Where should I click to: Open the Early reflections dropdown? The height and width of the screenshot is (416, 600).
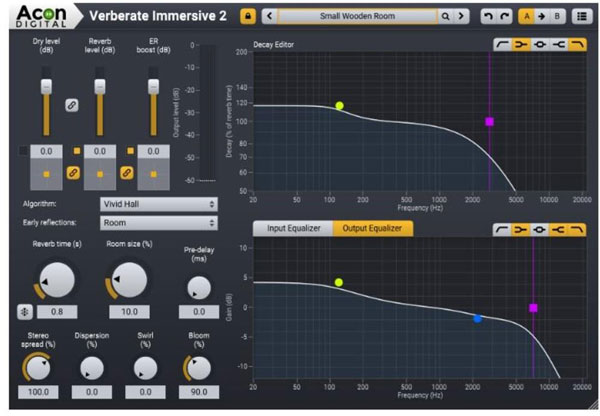point(159,223)
